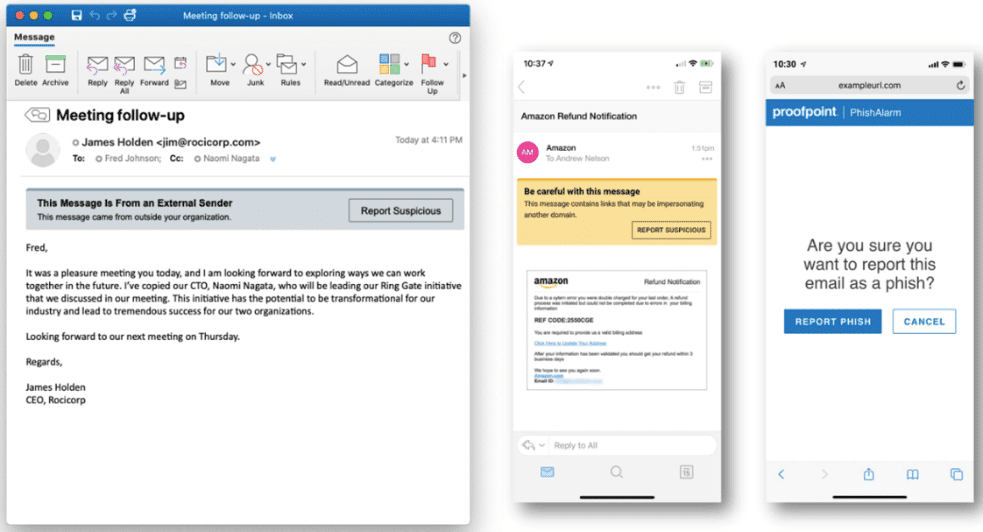Tap the Safari share icon
This screenshot has height=532, width=983.
[868, 474]
